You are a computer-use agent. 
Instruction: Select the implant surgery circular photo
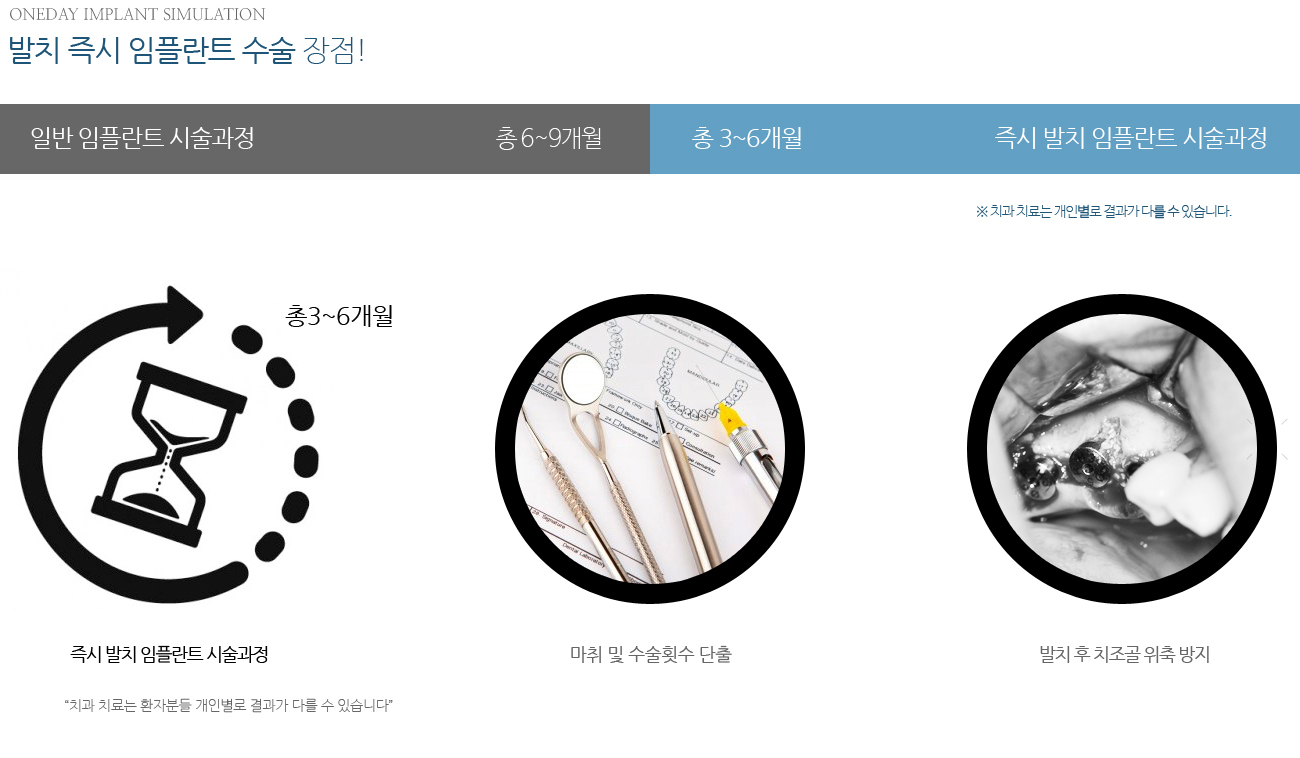(1122, 449)
